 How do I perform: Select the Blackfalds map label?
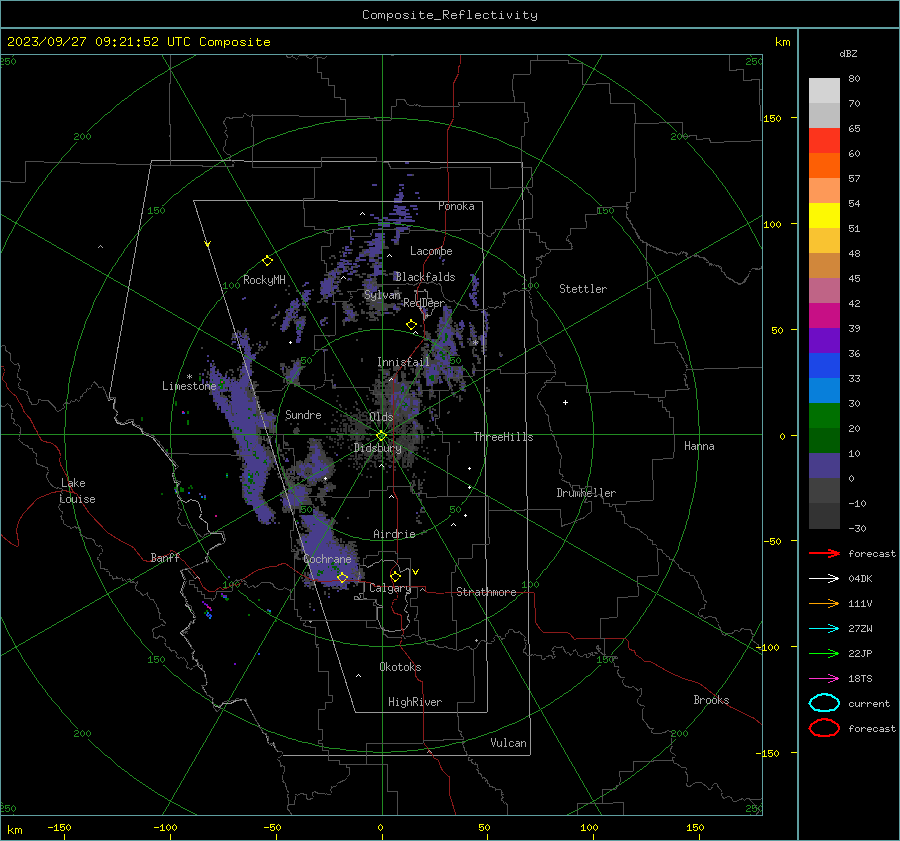425,277
